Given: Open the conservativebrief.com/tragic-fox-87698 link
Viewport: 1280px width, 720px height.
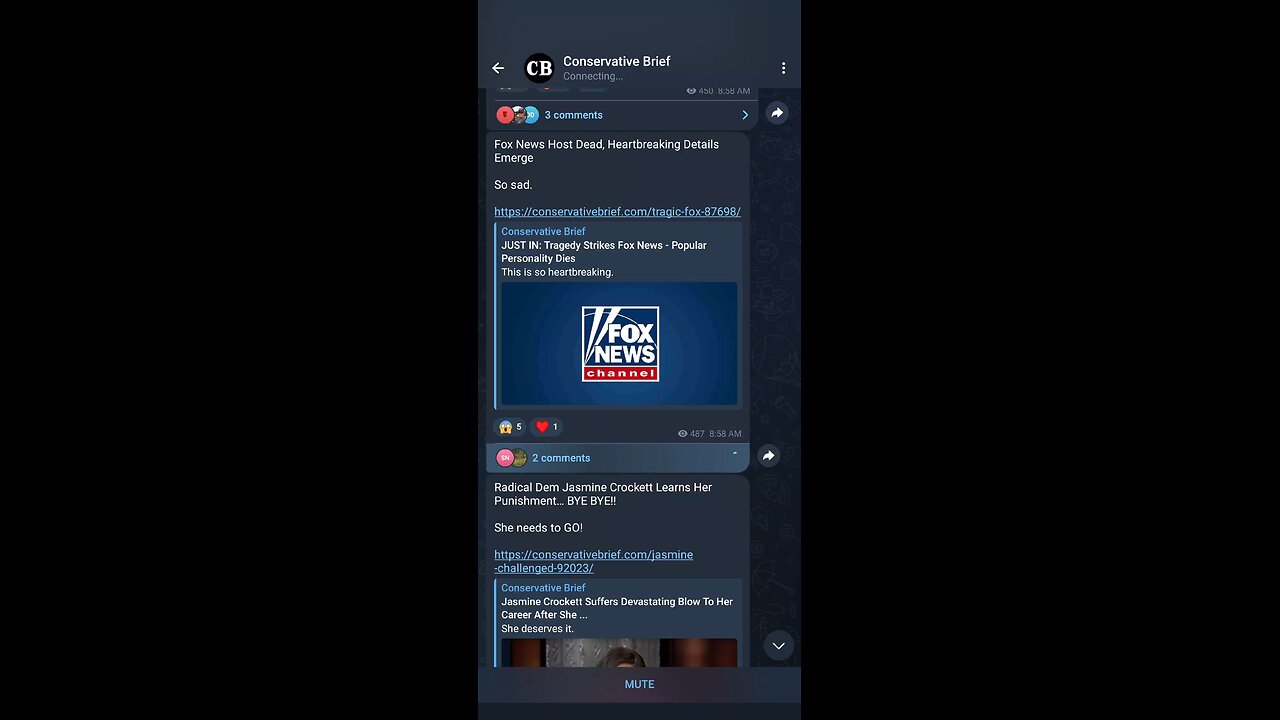Looking at the screenshot, I should [617, 212].
